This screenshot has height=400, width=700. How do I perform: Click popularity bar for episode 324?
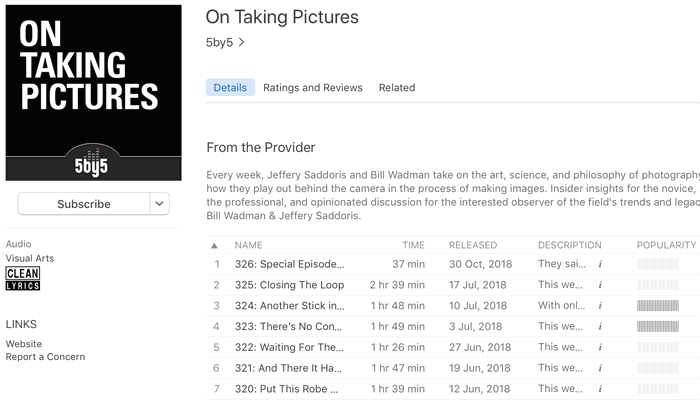coord(658,306)
